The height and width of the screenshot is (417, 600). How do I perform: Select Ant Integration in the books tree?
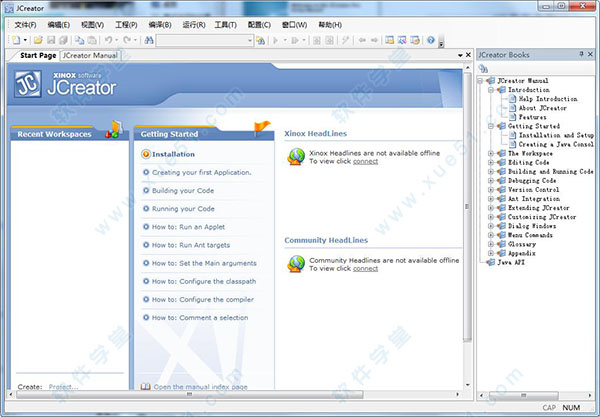pos(534,199)
